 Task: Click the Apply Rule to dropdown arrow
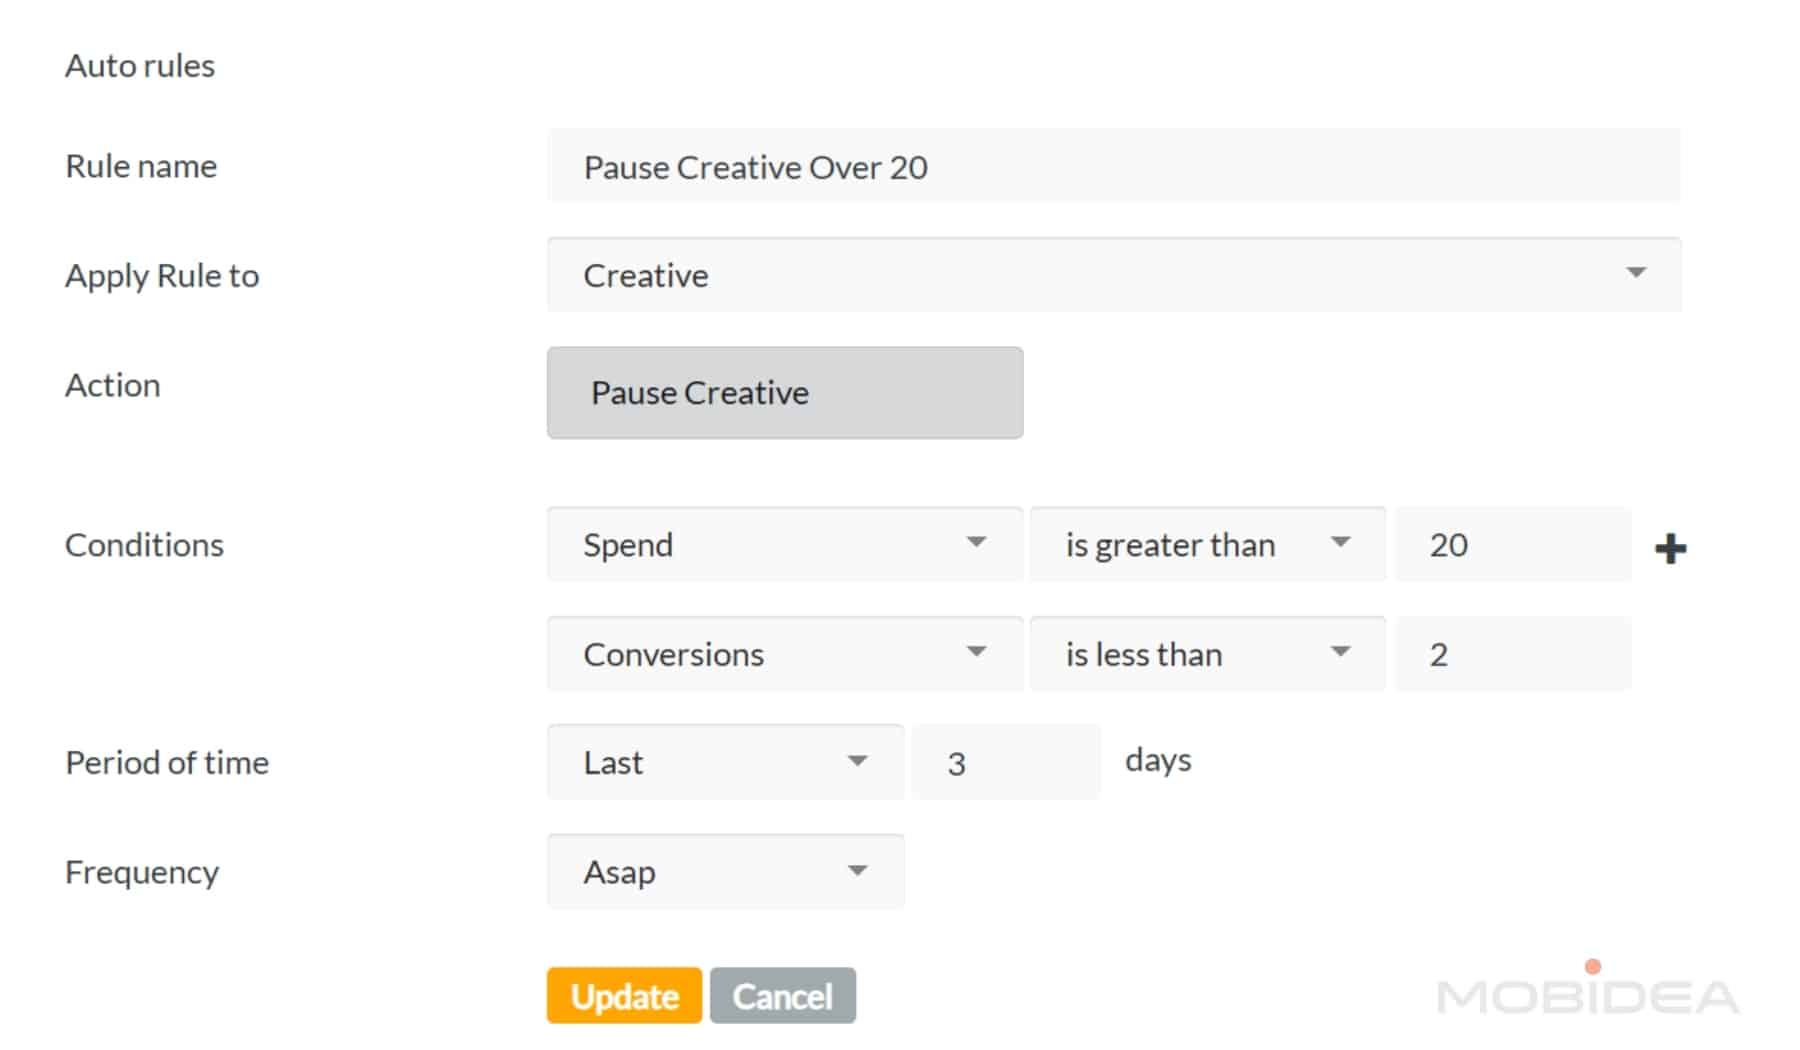pos(1637,271)
